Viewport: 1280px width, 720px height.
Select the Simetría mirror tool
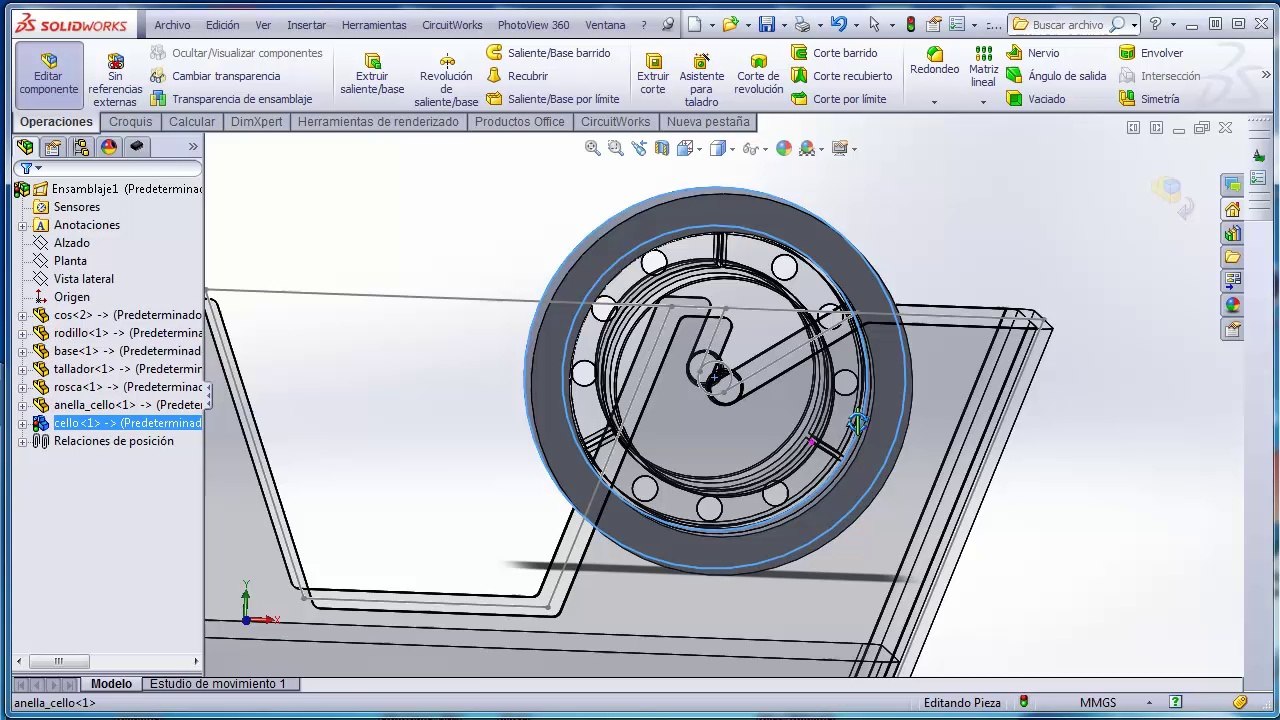pos(1149,98)
